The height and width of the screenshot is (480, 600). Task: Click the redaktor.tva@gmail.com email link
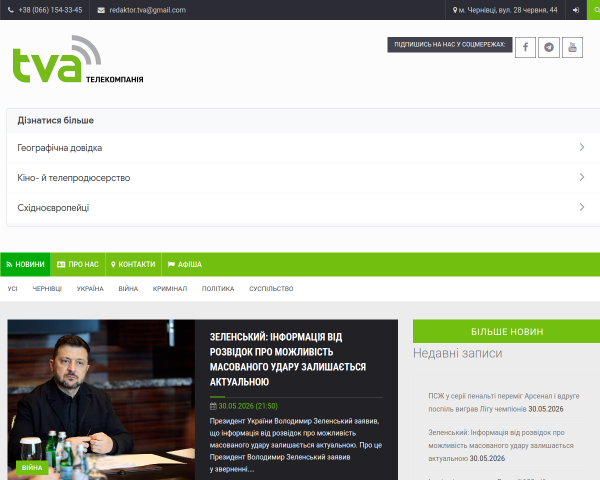pos(148,10)
